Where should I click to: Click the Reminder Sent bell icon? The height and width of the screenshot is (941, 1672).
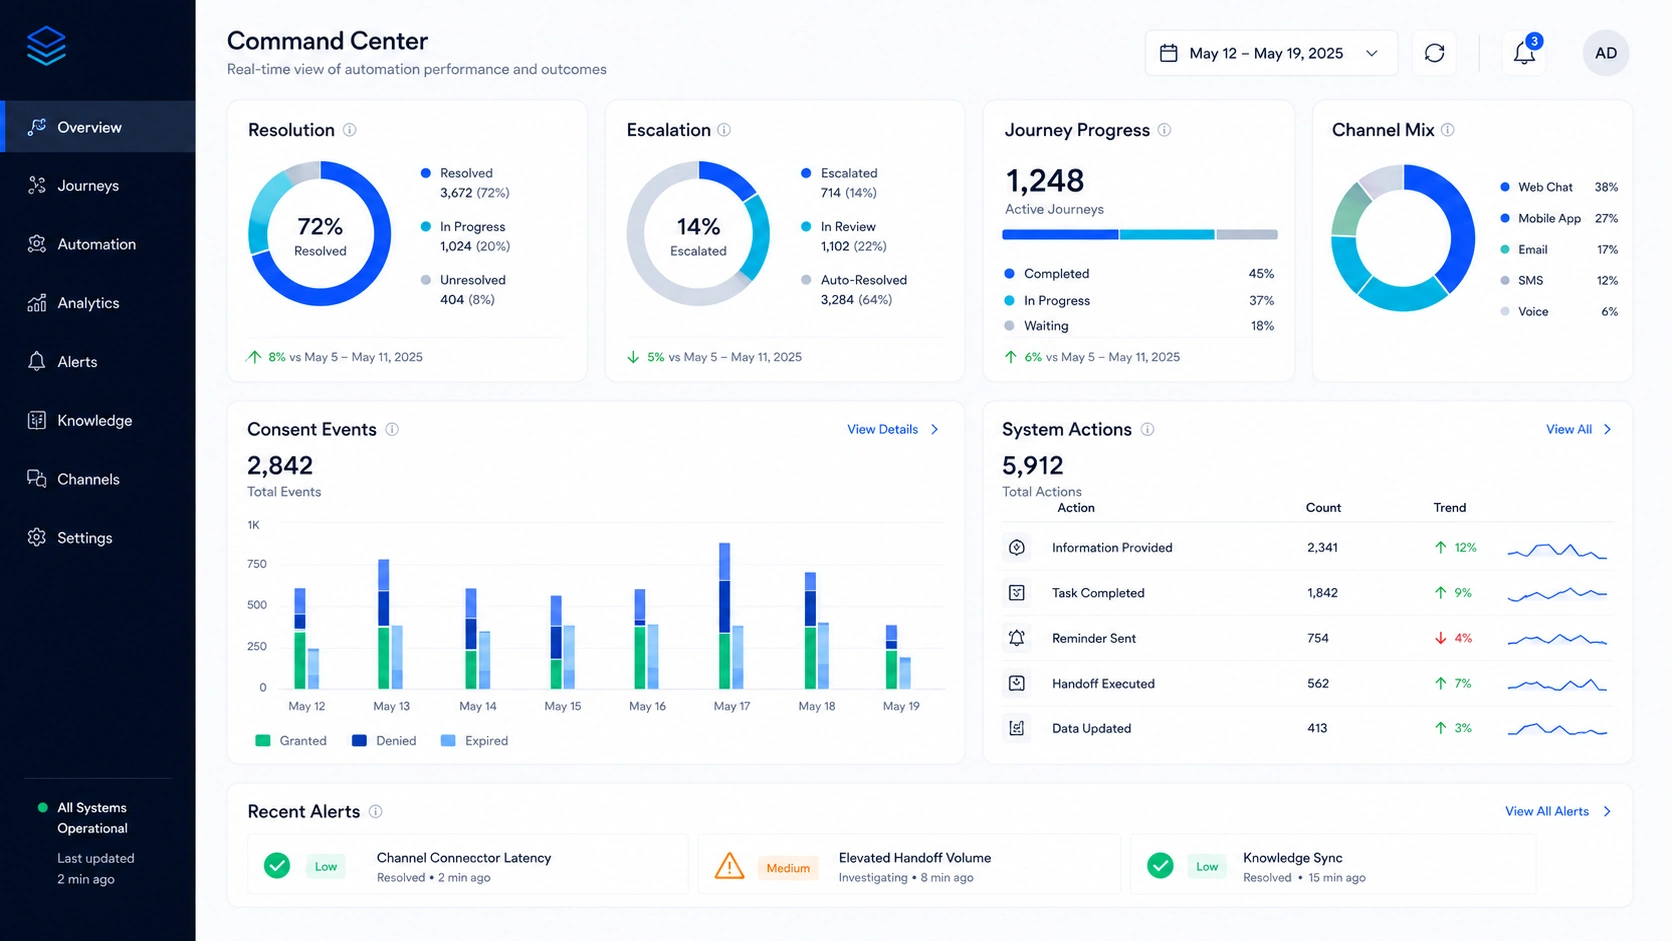tap(1017, 638)
